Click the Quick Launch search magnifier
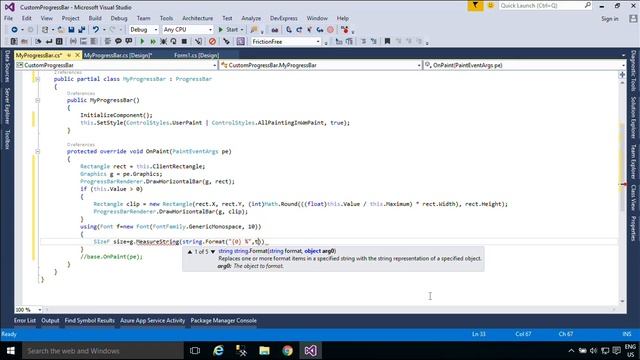Screen dimensions: 640x360 pos(587,5)
